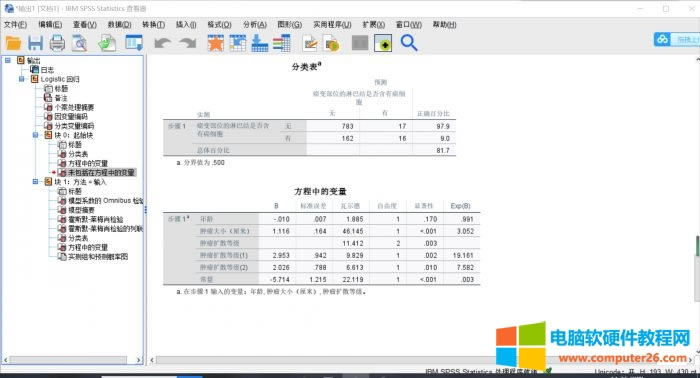Open the 分析(A) menu

tap(255, 25)
